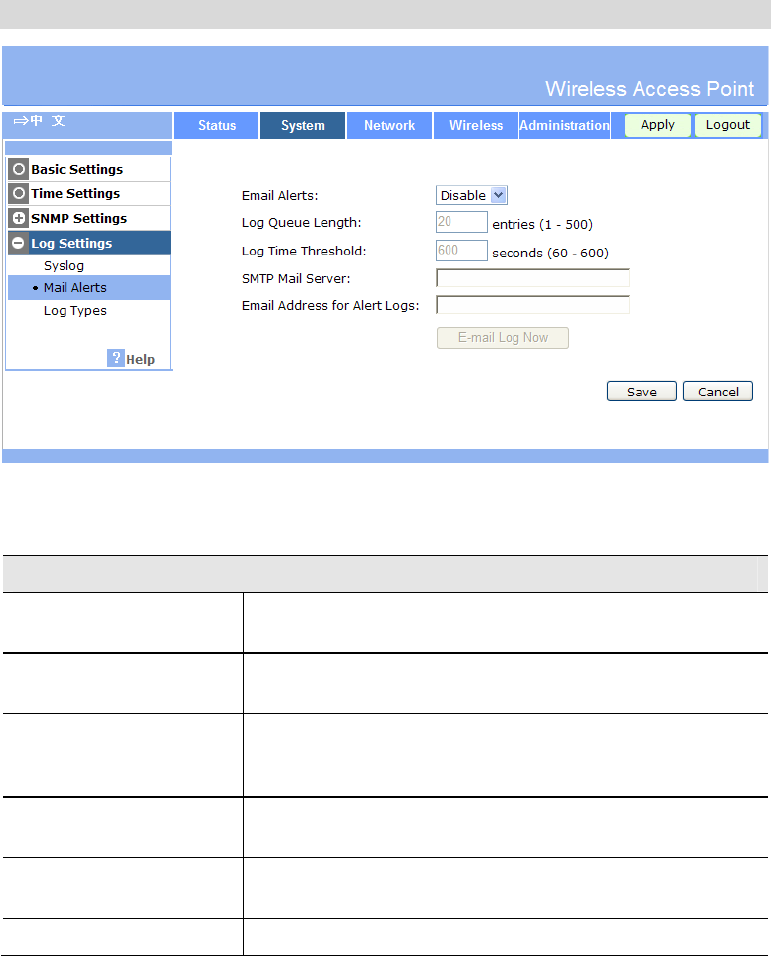
Task: Open the Administration tab
Action: 564,126
